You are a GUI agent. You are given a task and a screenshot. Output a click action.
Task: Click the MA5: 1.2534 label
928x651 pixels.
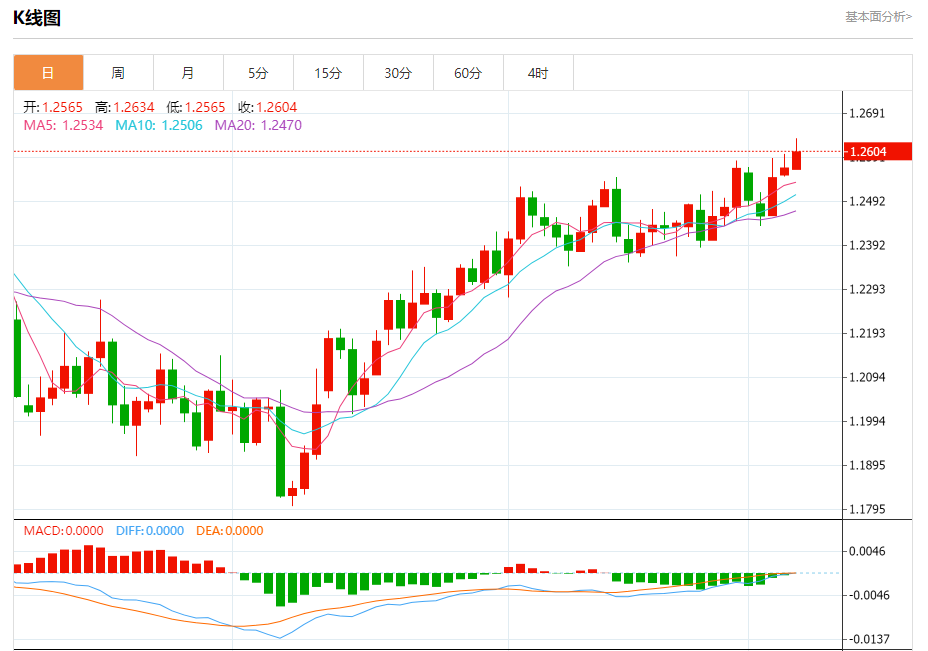[63, 125]
